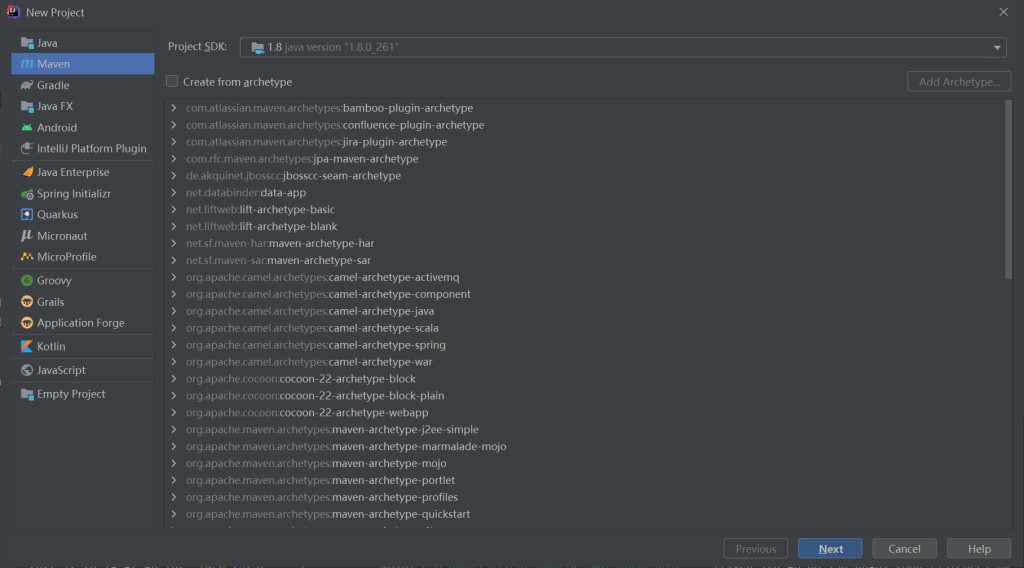Screen dimensions: 1024x568
Task: Click the Cancel button
Action: (x=904, y=549)
